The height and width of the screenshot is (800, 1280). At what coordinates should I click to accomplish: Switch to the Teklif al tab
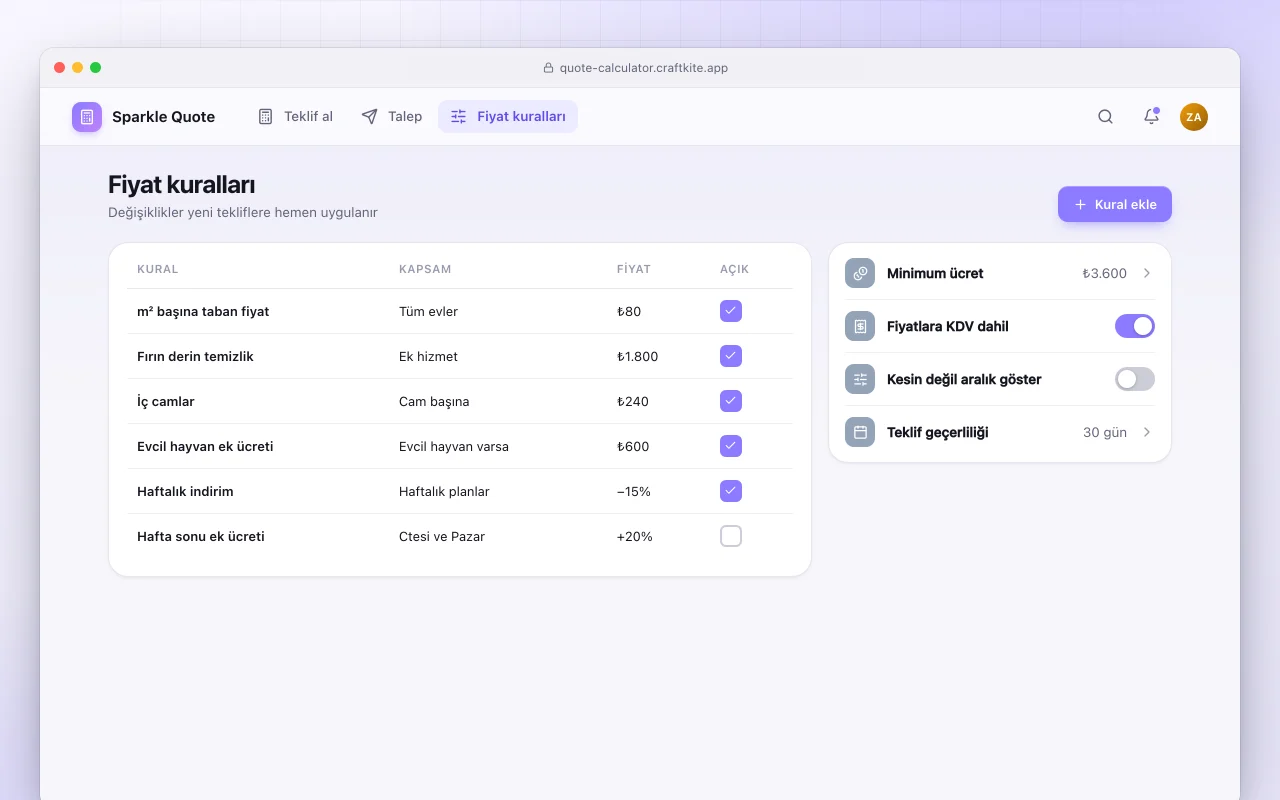click(295, 117)
